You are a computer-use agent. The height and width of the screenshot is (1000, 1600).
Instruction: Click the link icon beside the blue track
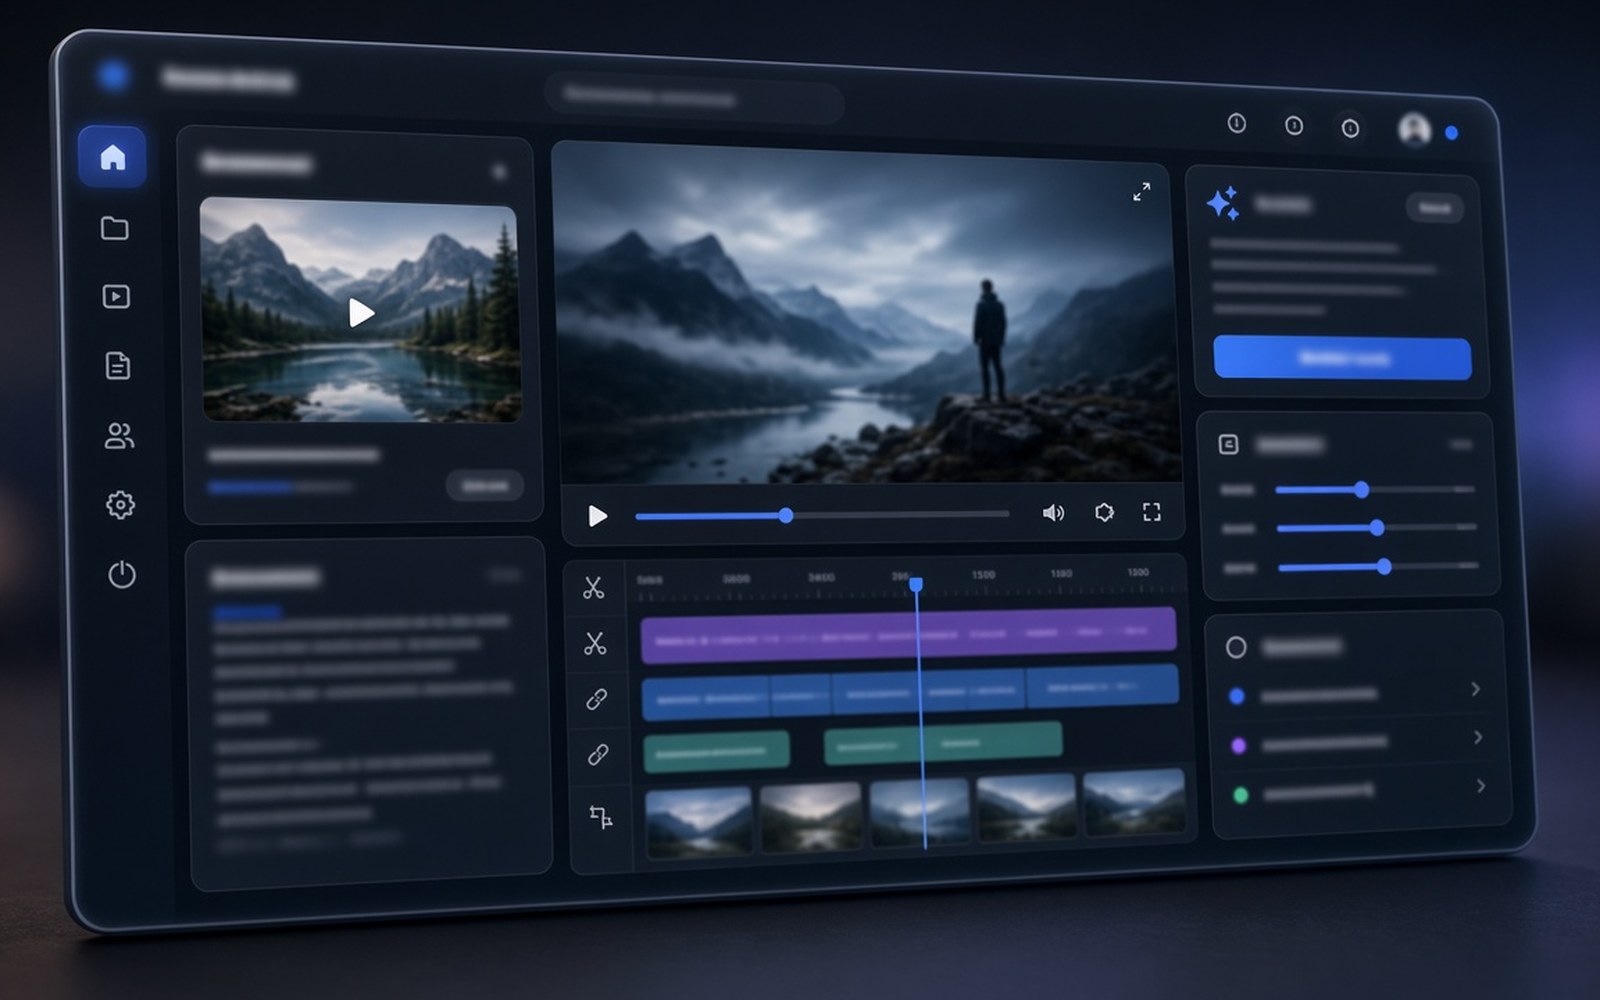pos(597,699)
